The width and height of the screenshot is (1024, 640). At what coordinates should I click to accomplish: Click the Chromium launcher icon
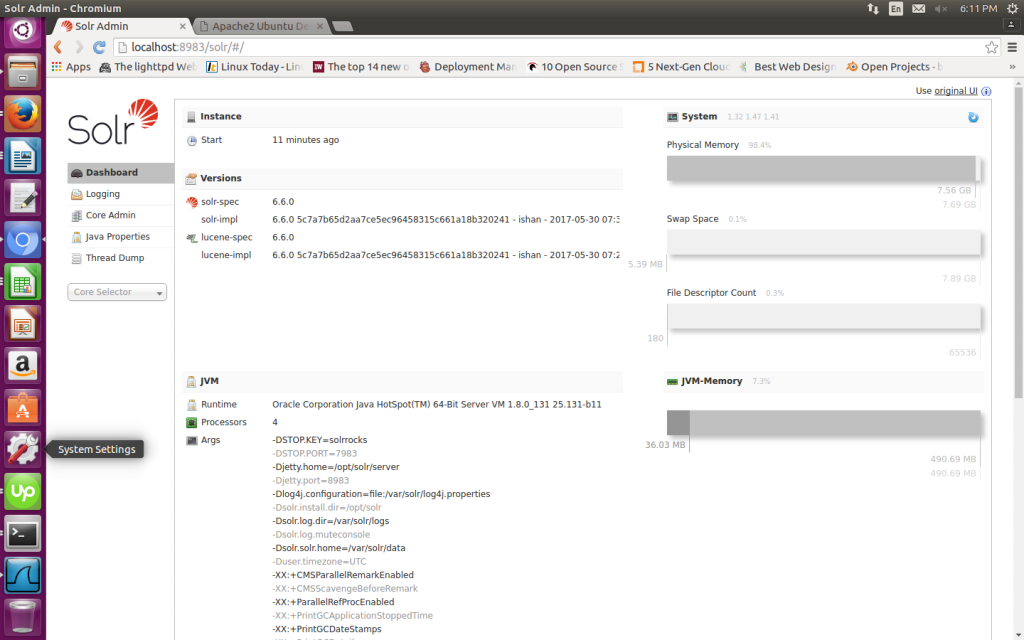(23, 240)
